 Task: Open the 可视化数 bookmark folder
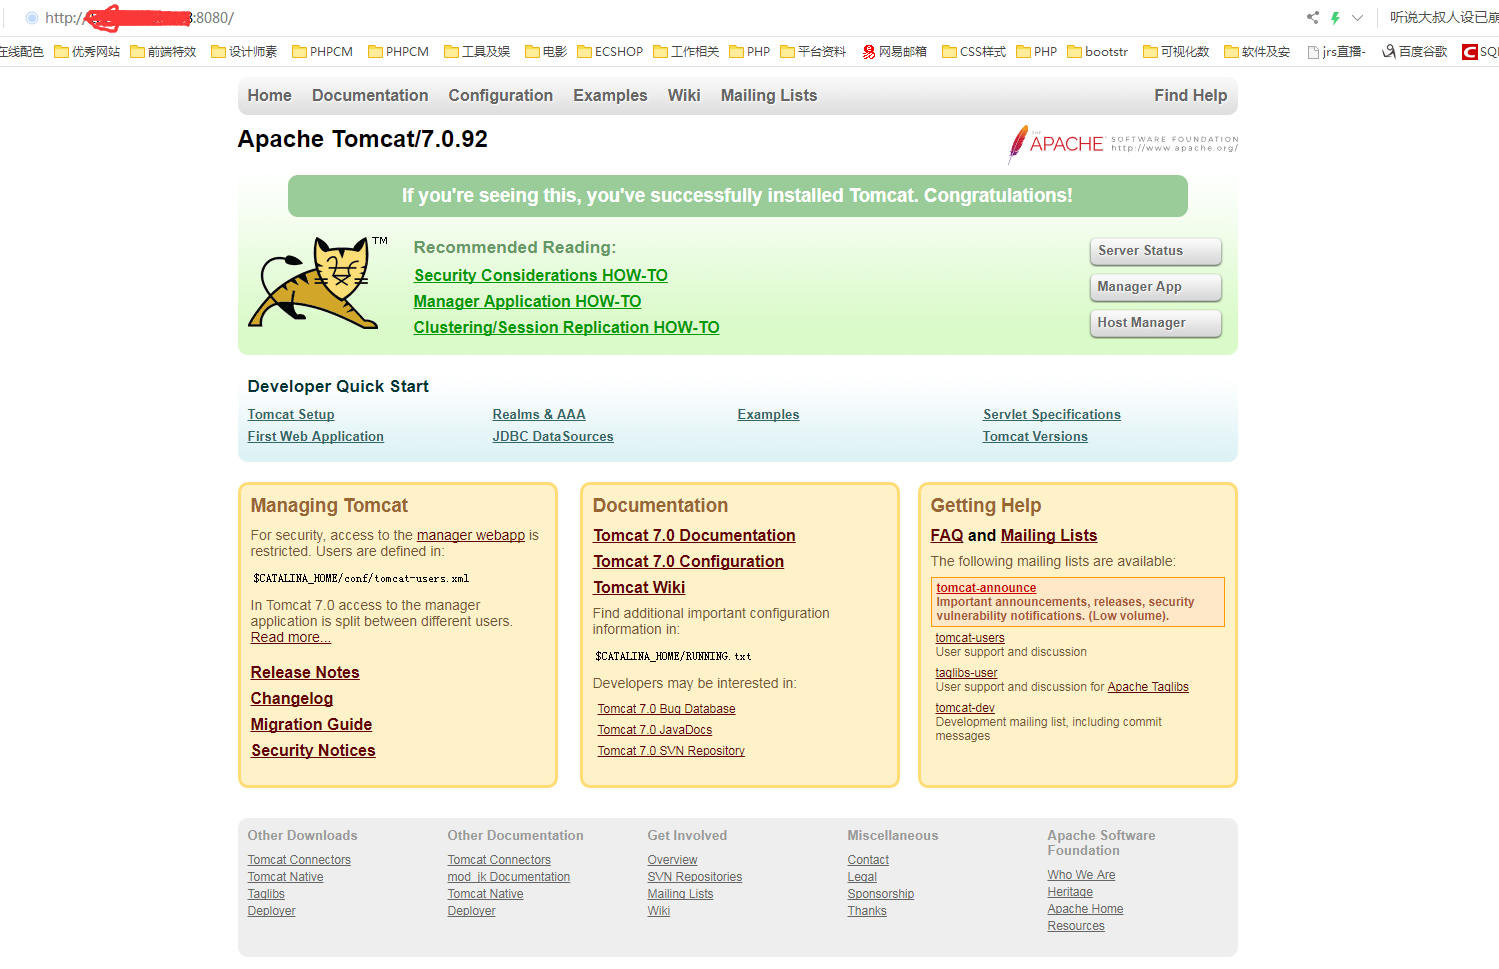tap(1176, 52)
